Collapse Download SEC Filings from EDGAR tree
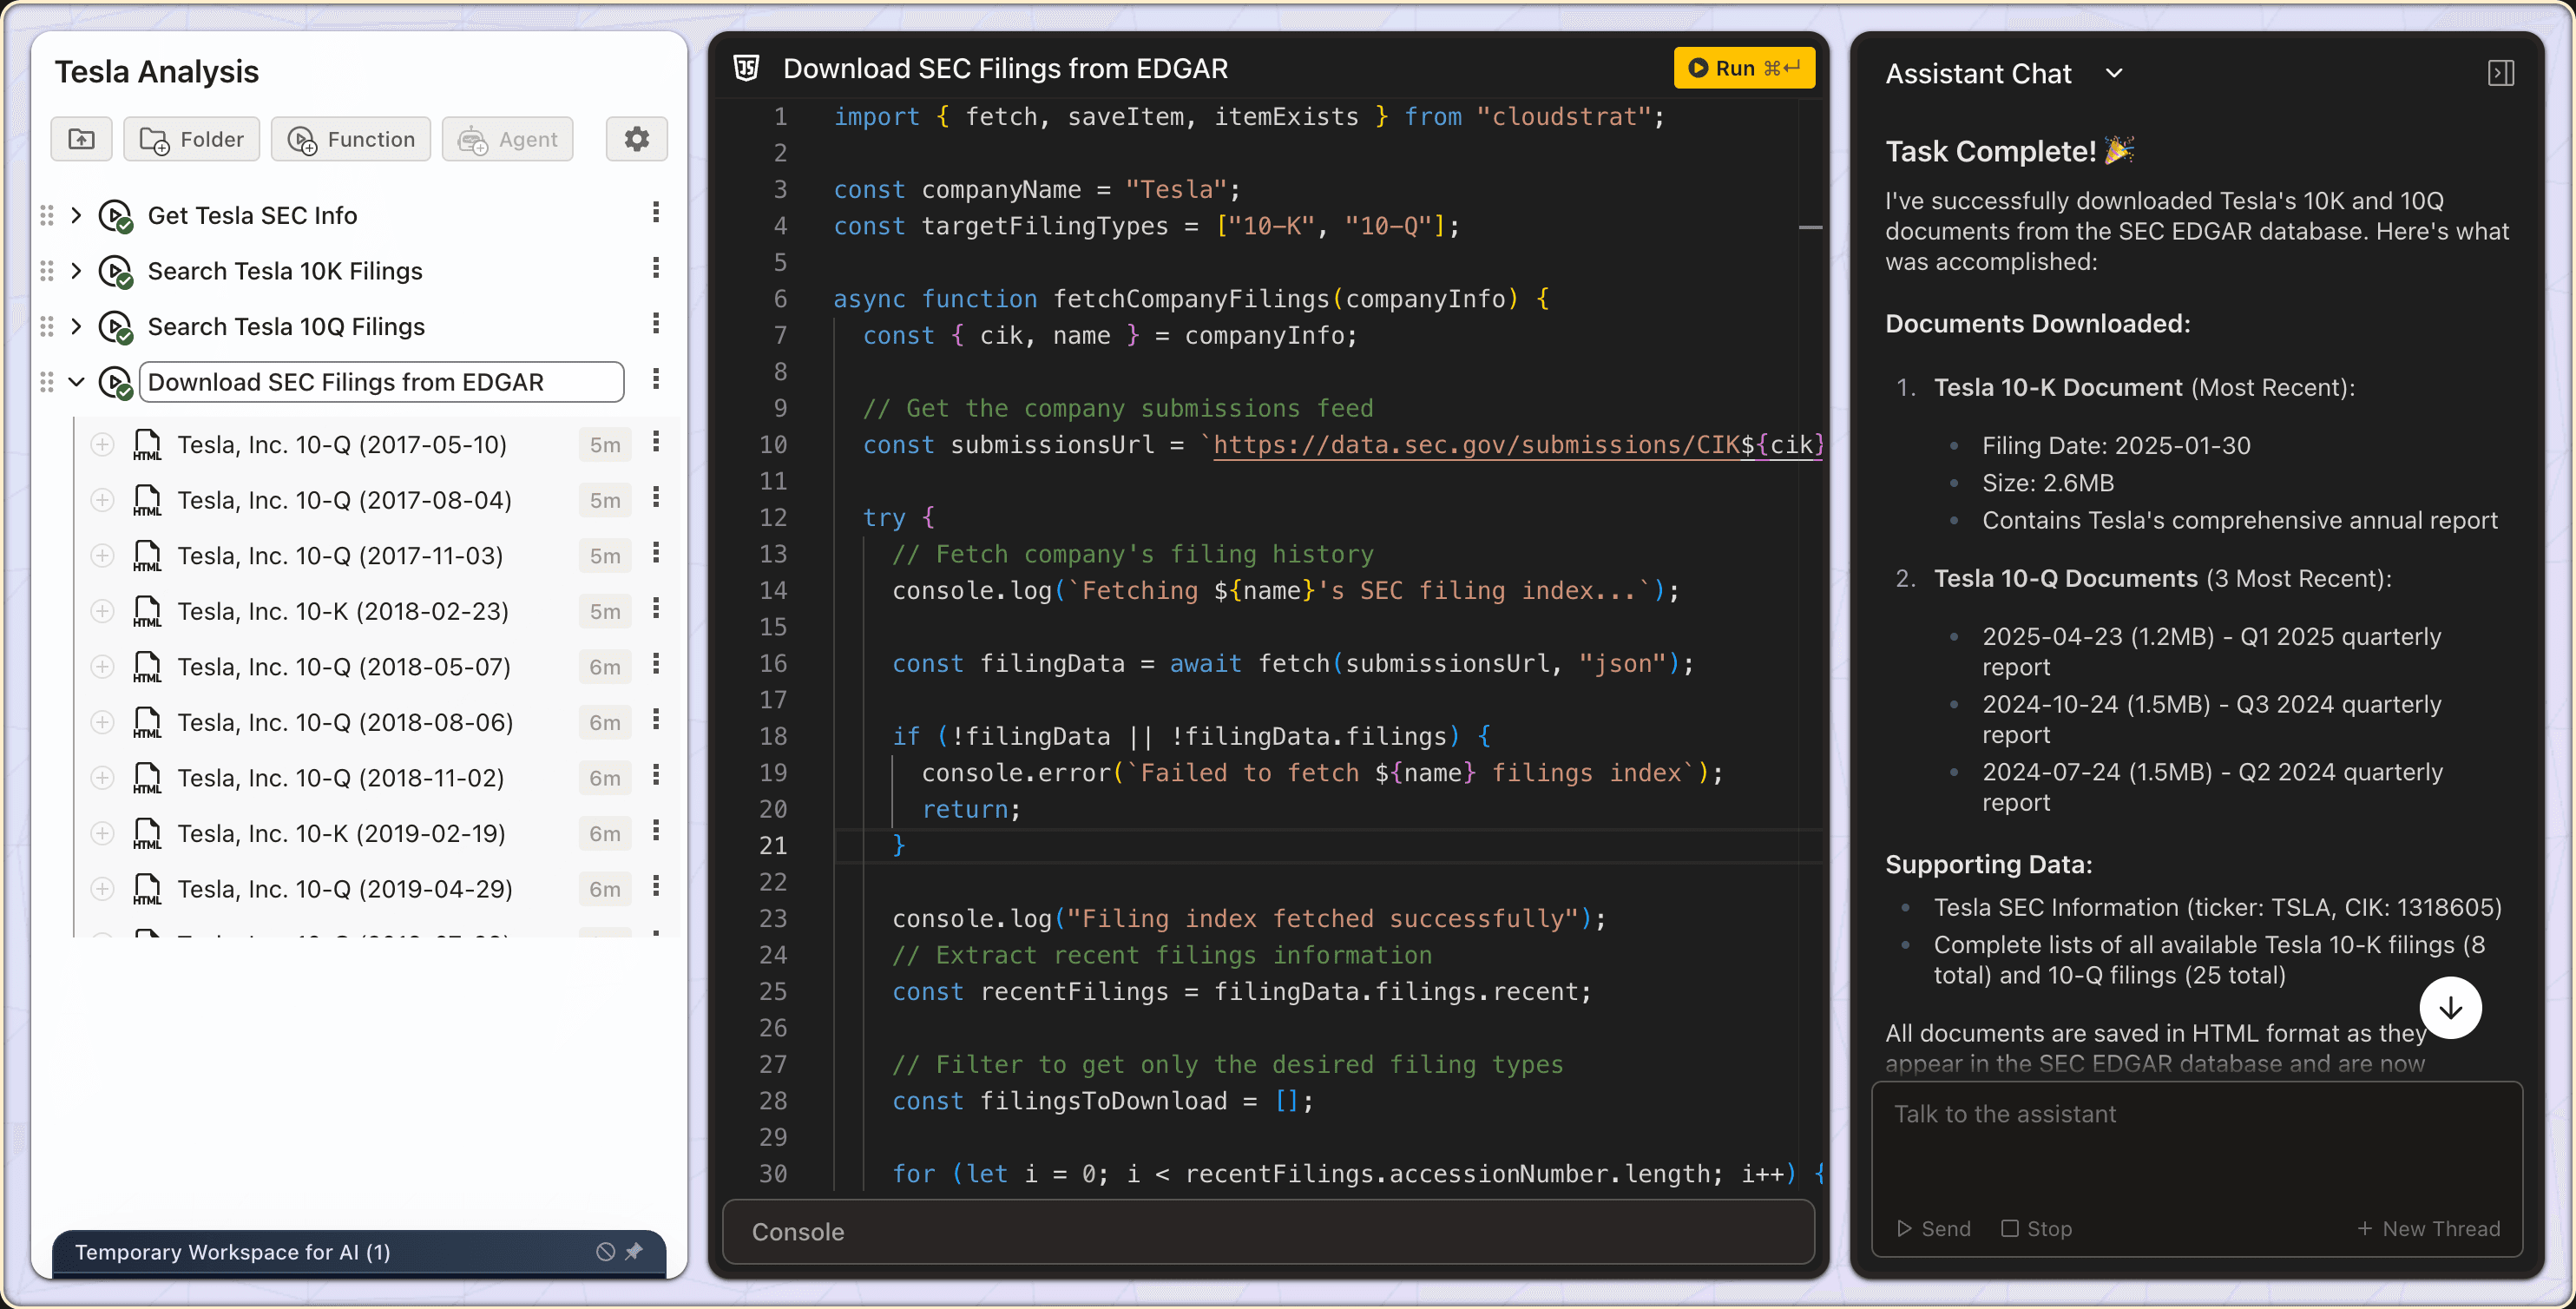This screenshot has height=1309, width=2576. pyautogui.click(x=76, y=382)
